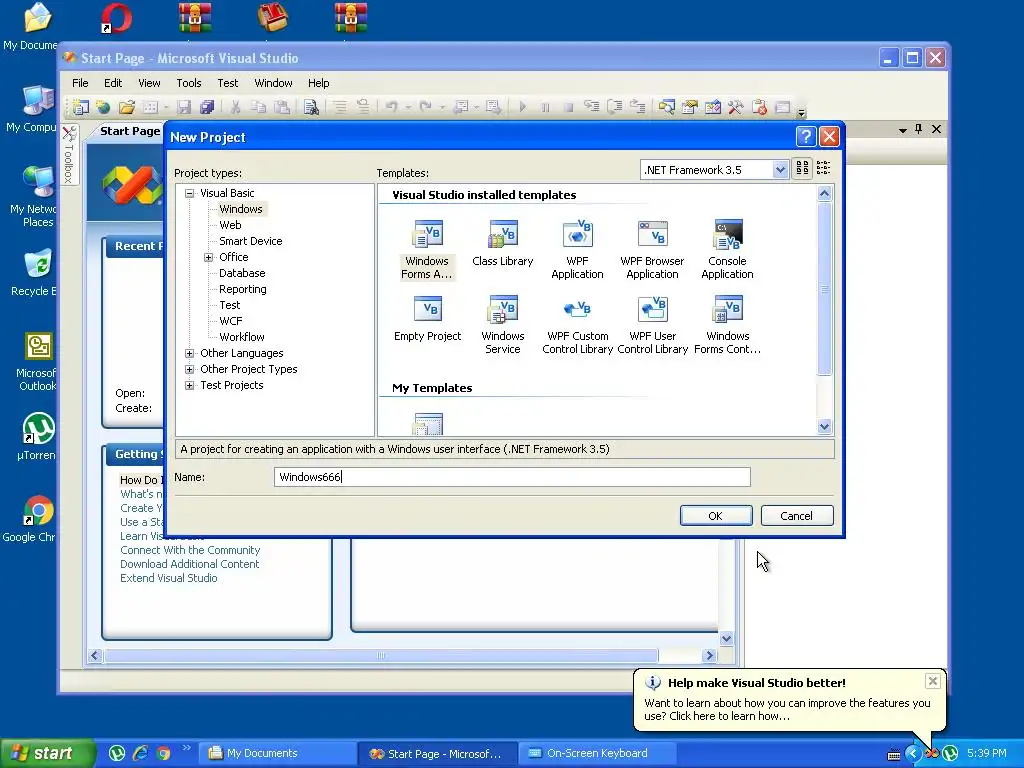The image size is (1024, 768).
Task: Click the Open File toolbar icon
Action: click(127, 107)
